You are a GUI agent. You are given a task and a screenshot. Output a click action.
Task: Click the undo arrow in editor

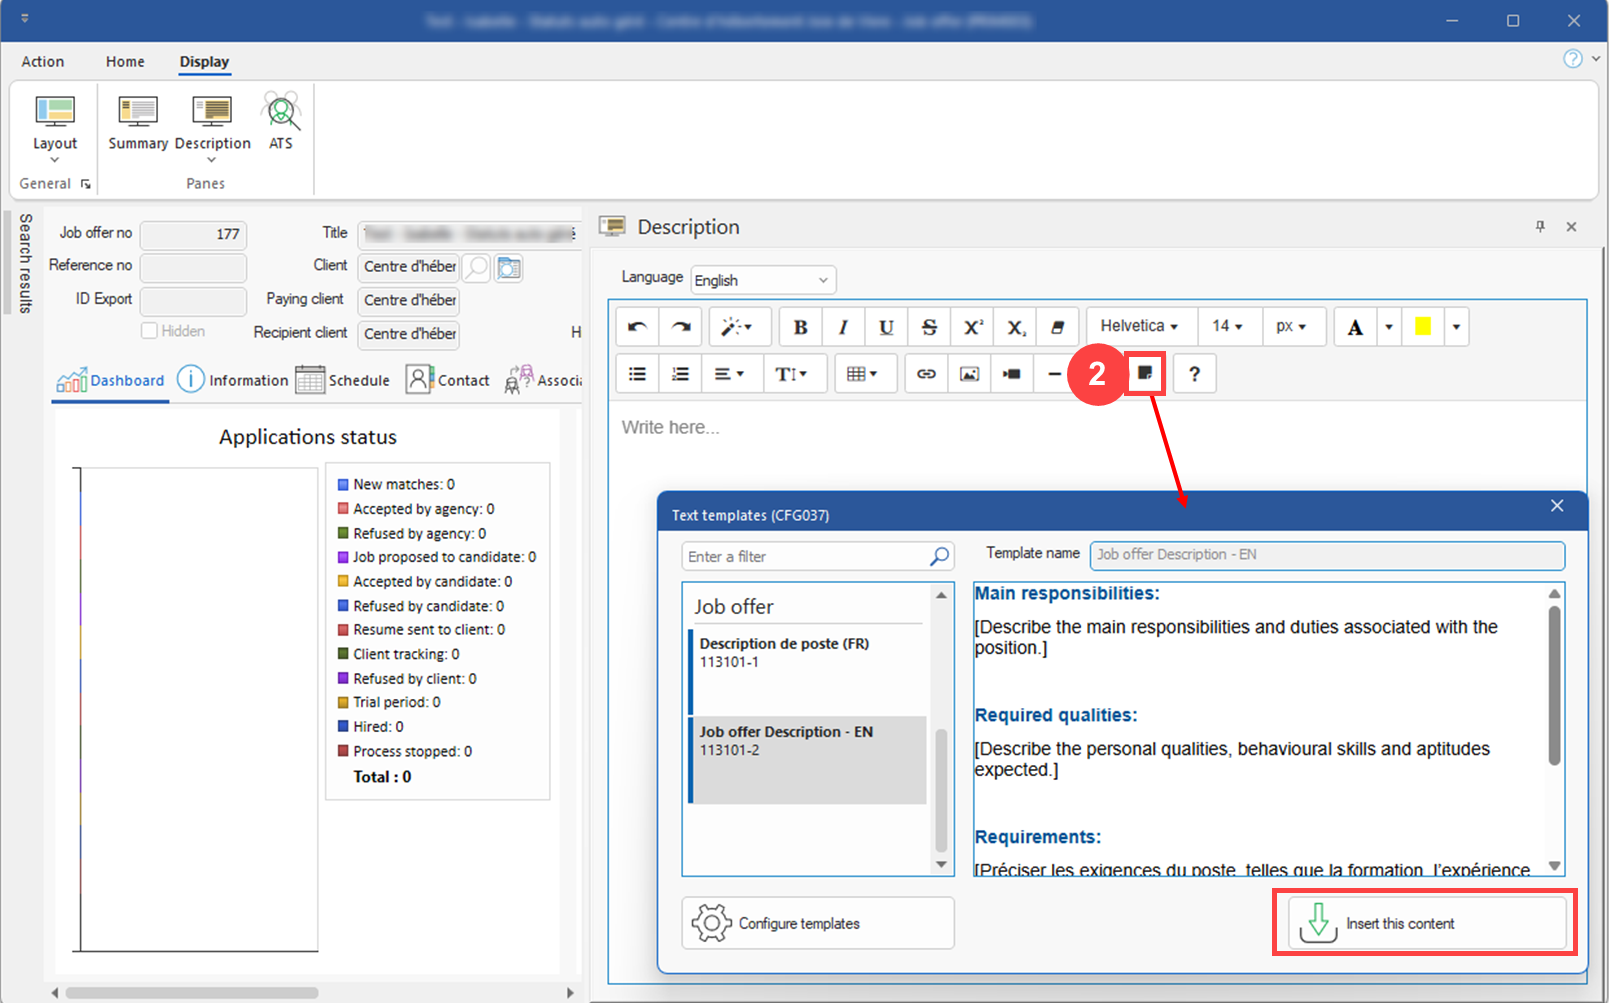click(x=637, y=327)
